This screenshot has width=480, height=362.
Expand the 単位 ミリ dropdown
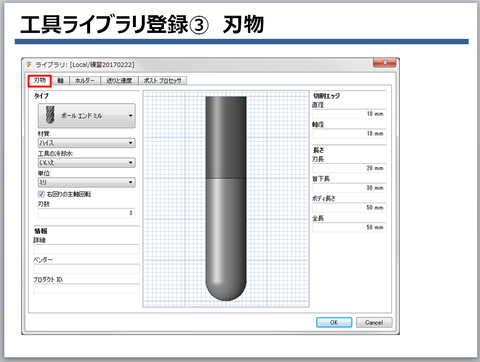tap(87, 182)
